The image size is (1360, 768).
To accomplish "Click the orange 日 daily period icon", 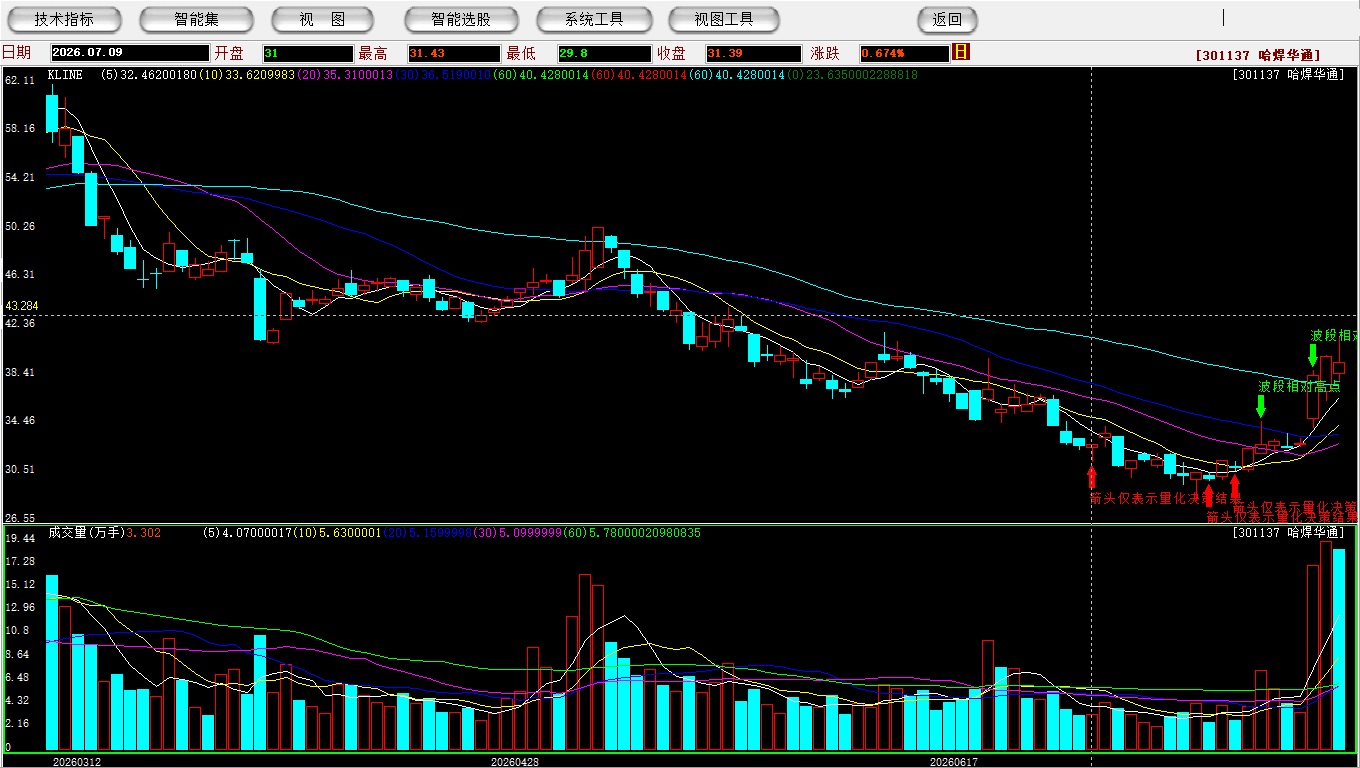I will pyautogui.click(x=961, y=52).
